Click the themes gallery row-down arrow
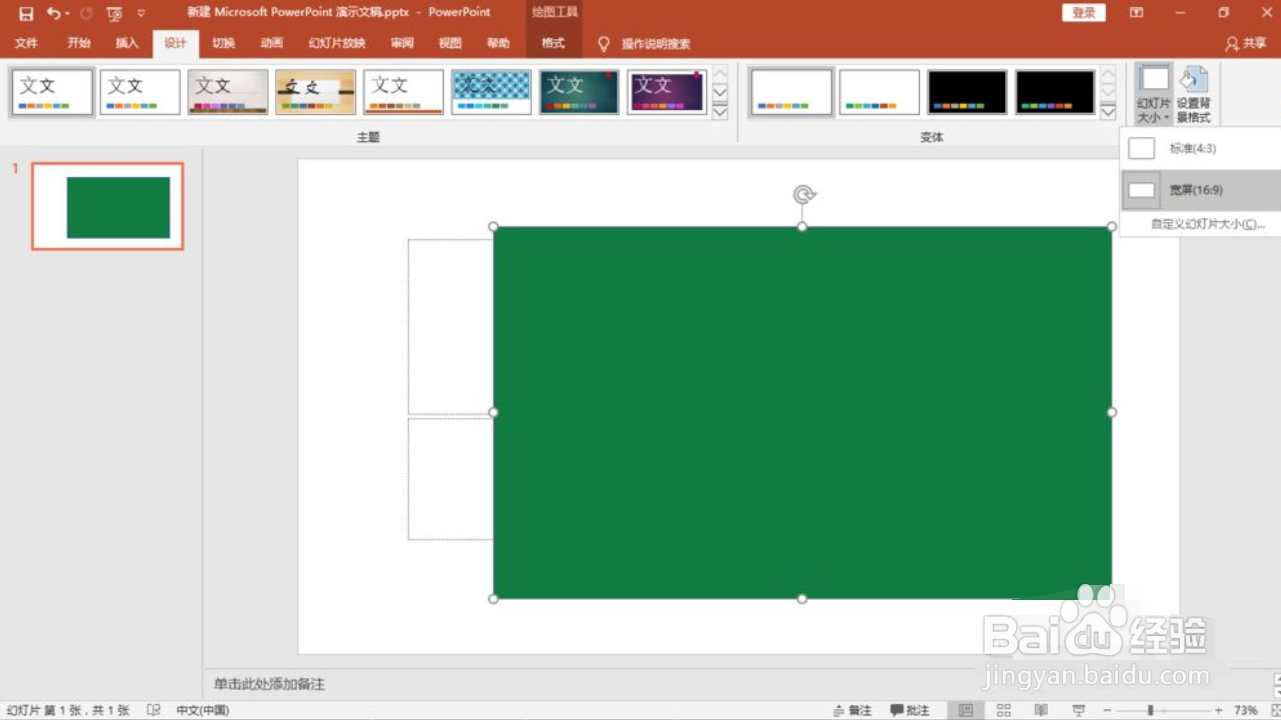Image resolution: width=1281 pixels, height=720 pixels. click(720, 92)
